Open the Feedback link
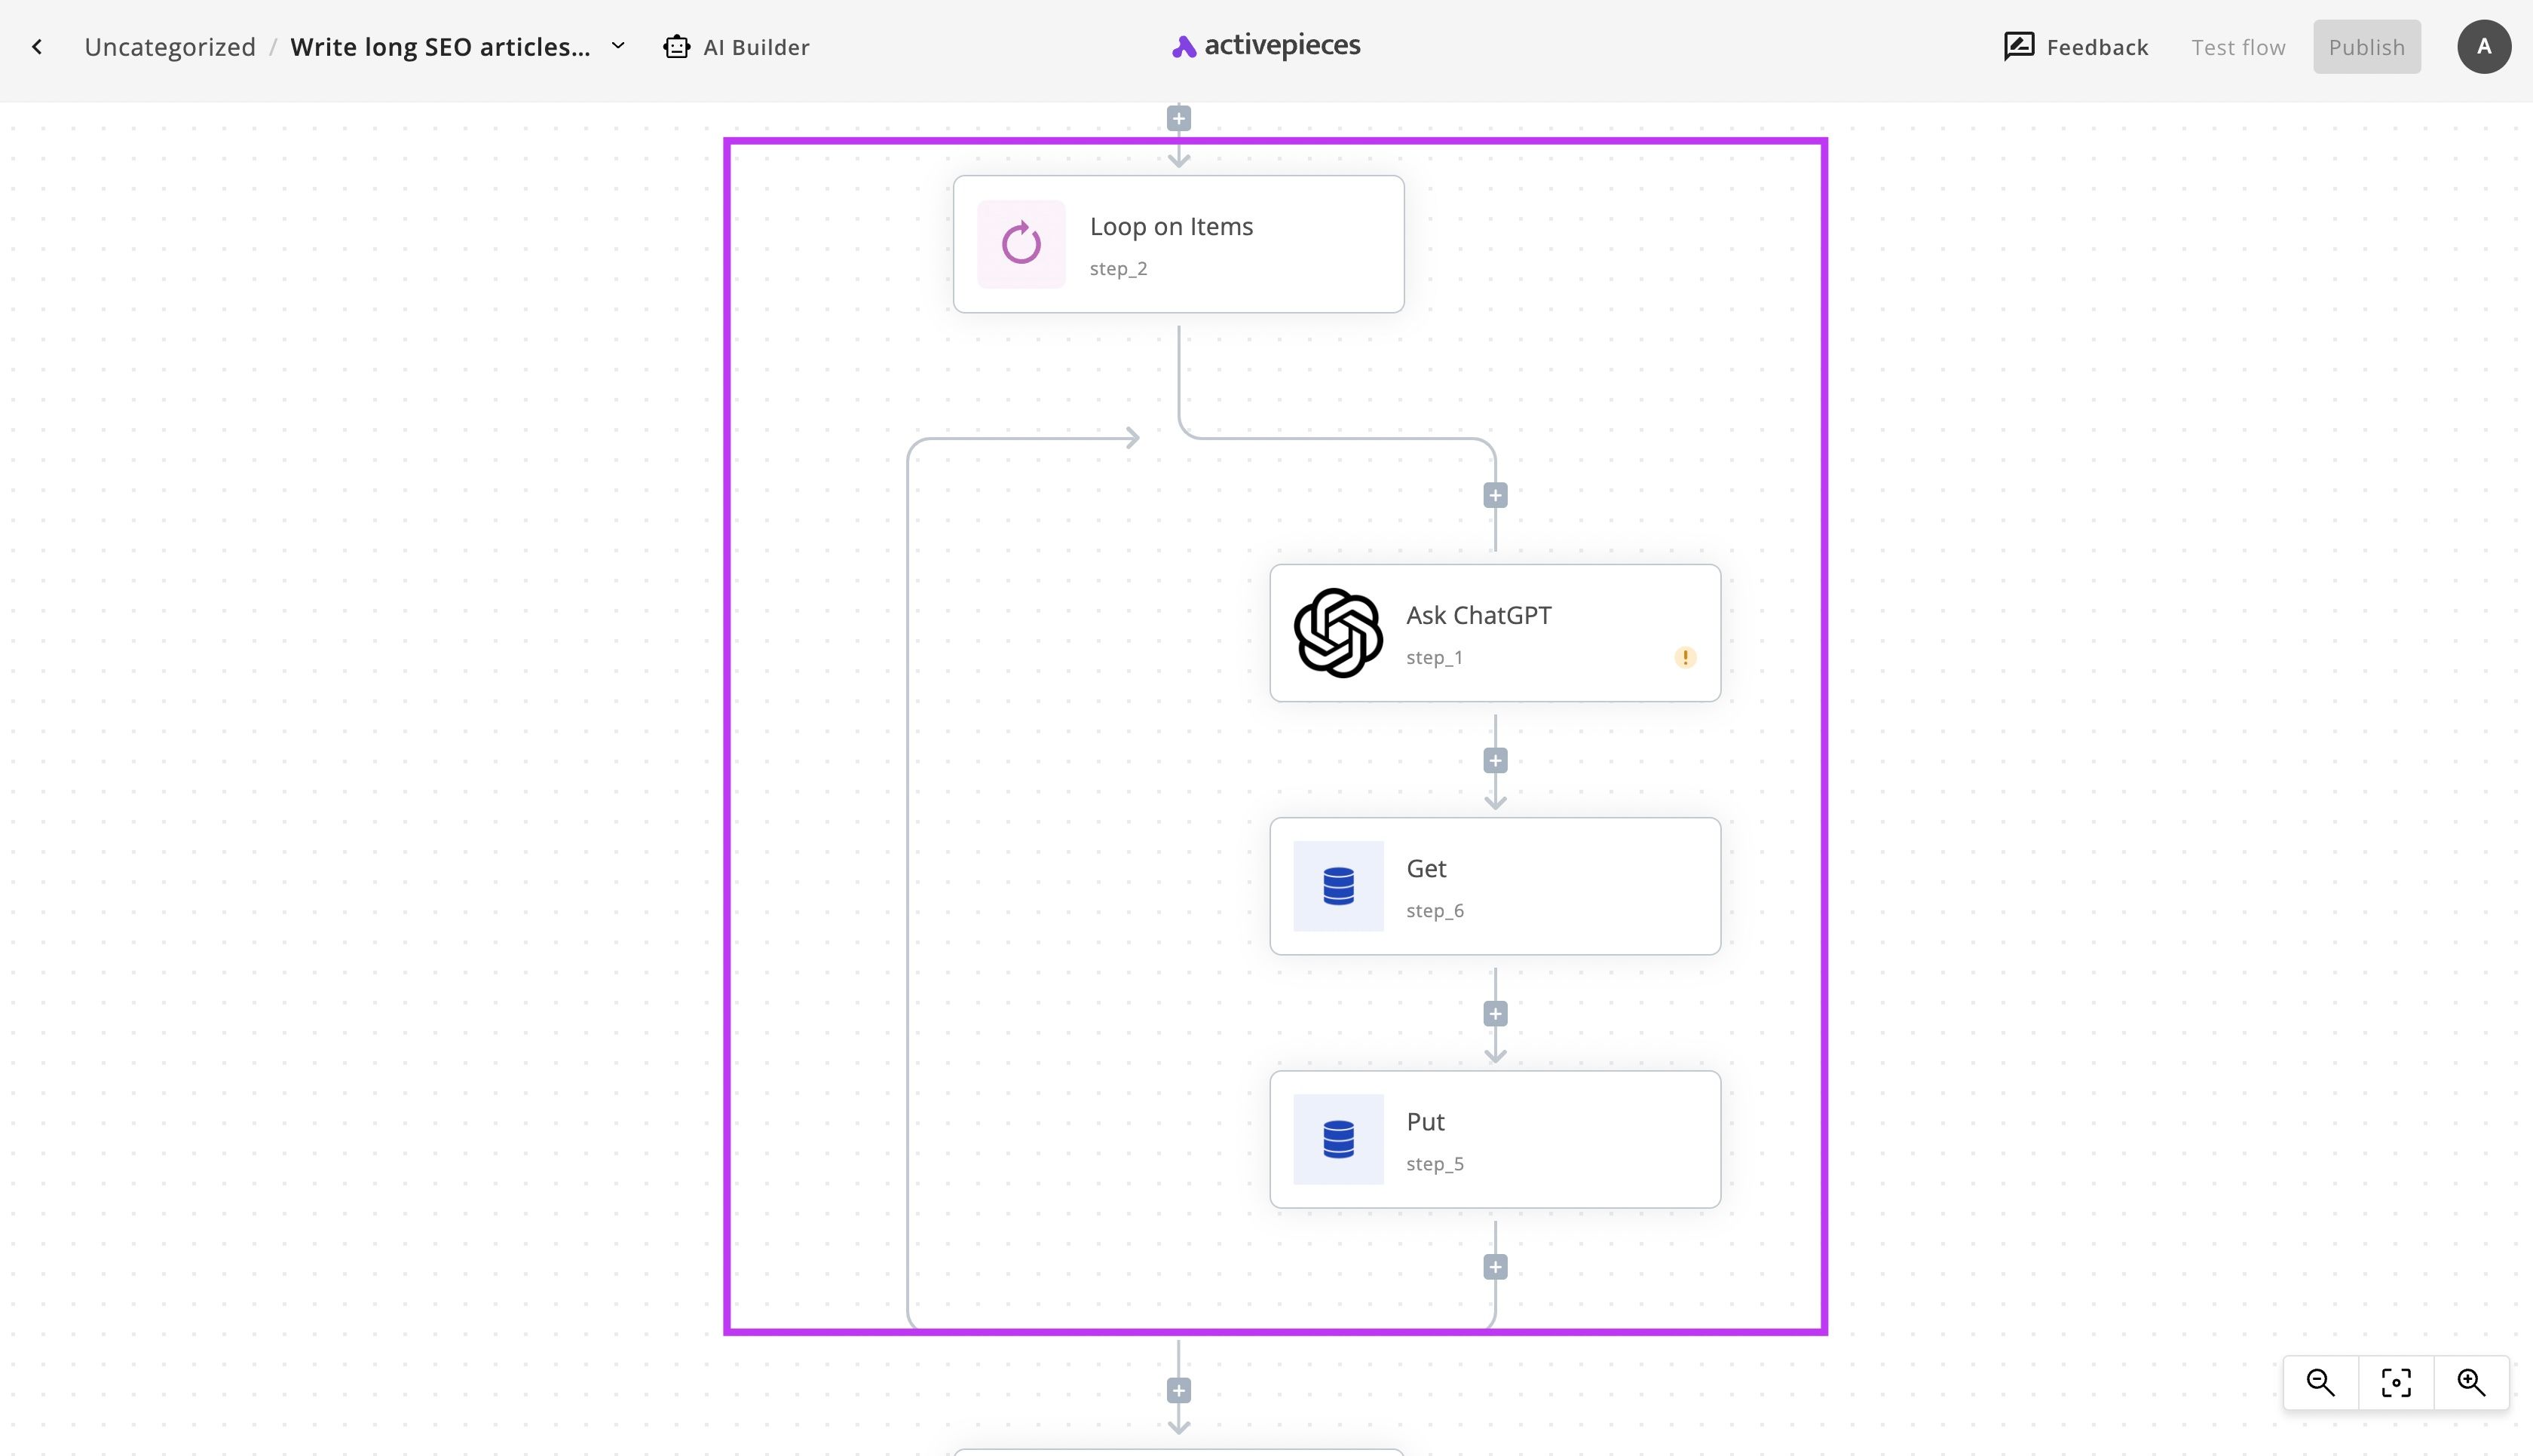2533x1456 pixels. 2076,47
